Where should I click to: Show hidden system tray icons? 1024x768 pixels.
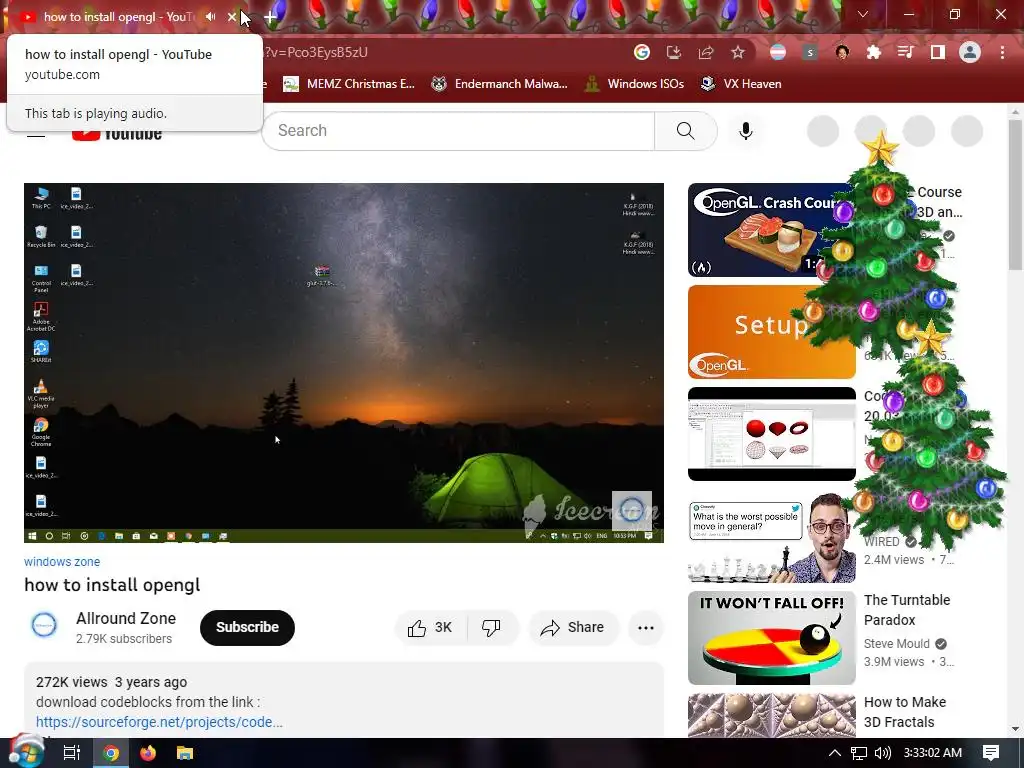[x=835, y=753]
